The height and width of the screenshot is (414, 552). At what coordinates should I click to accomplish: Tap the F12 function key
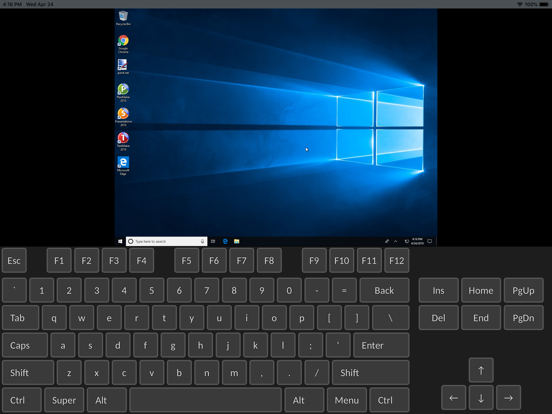[397, 261]
